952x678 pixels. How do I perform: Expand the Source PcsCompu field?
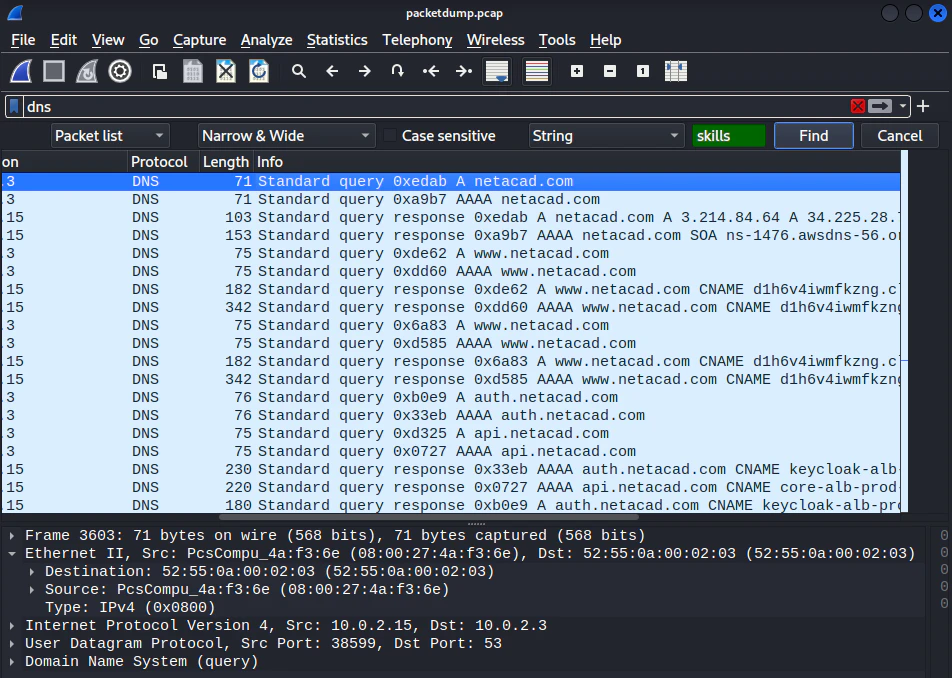[32, 589]
